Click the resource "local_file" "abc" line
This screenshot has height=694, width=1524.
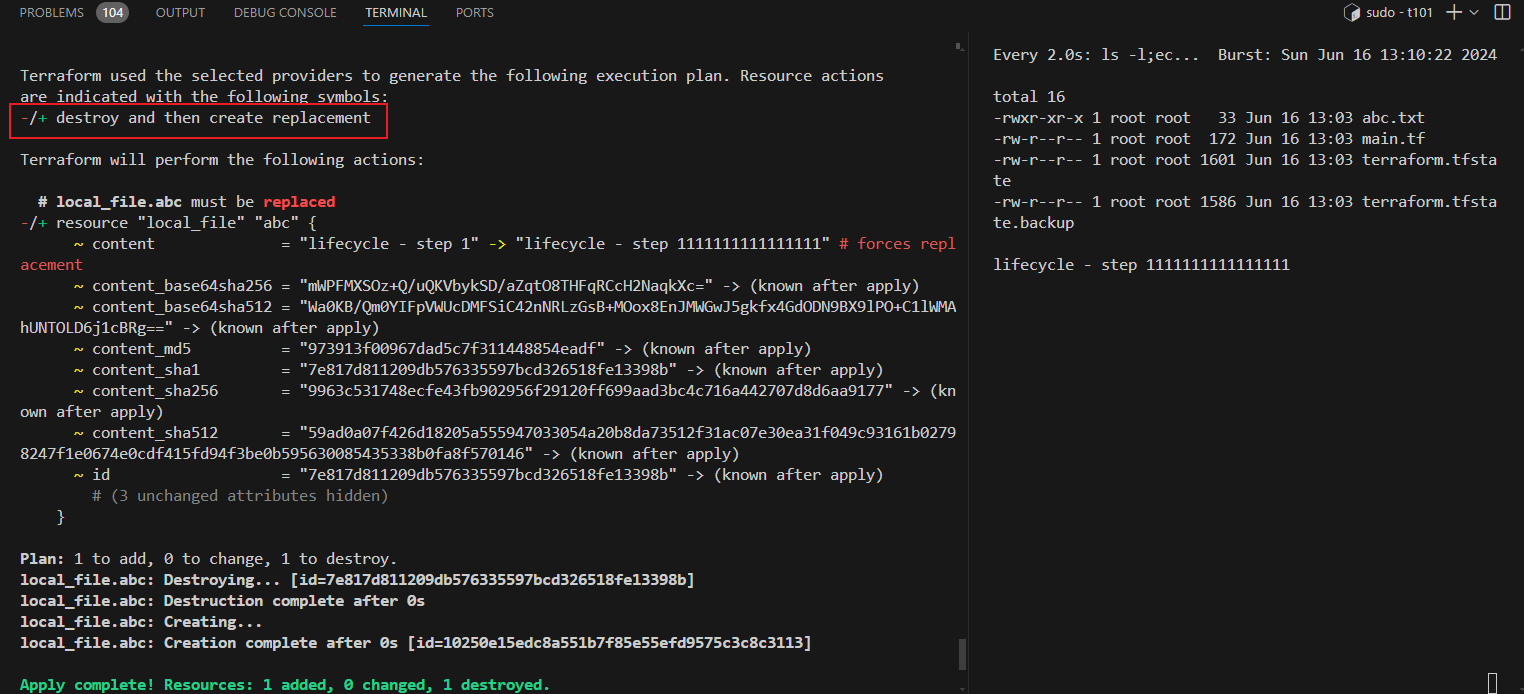click(x=168, y=223)
